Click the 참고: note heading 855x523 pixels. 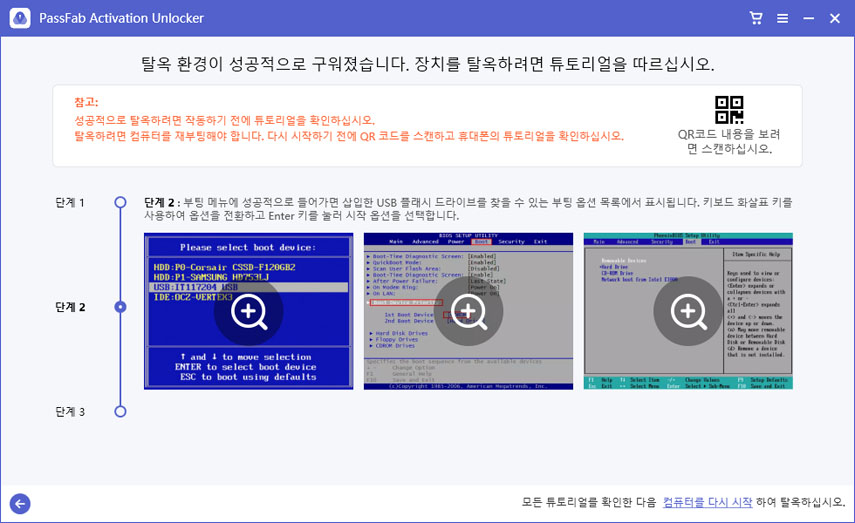[86, 102]
